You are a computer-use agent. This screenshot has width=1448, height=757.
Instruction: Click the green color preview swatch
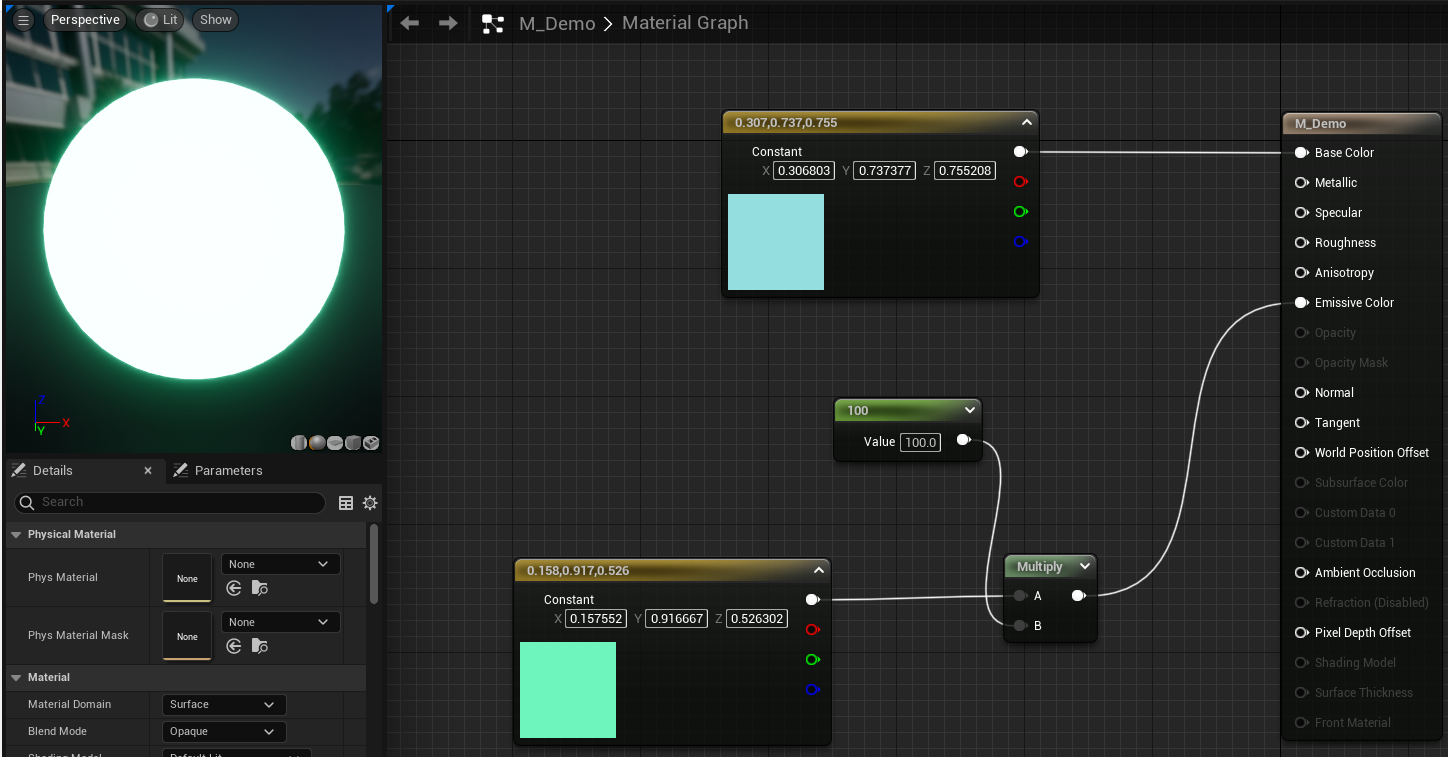(568, 690)
